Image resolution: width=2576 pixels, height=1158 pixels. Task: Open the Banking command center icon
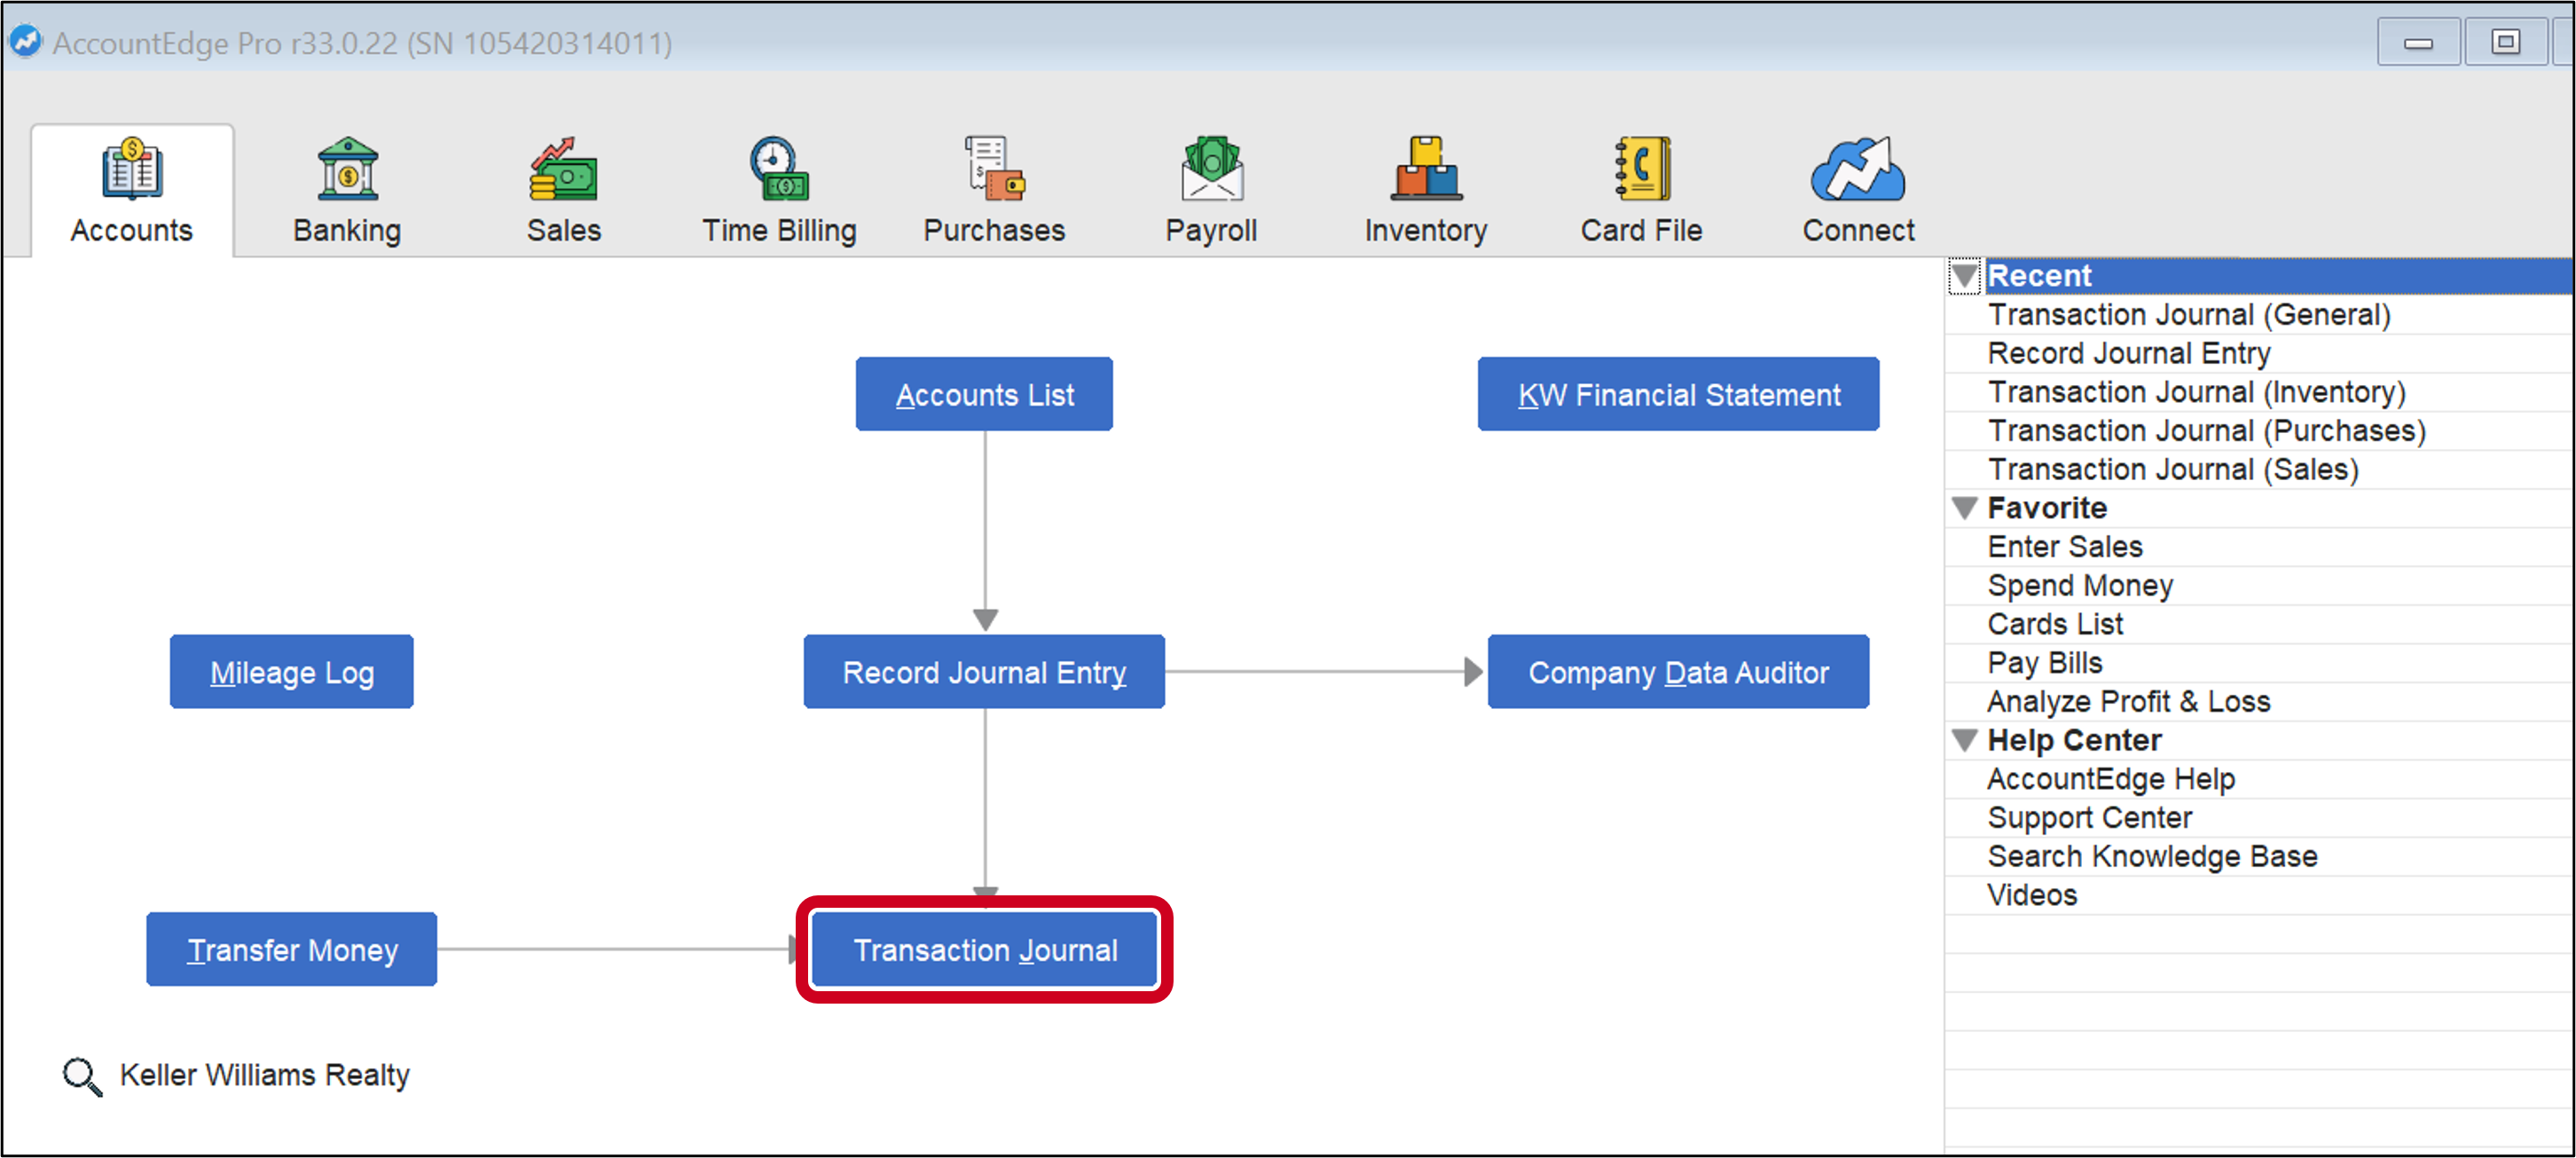point(347,169)
